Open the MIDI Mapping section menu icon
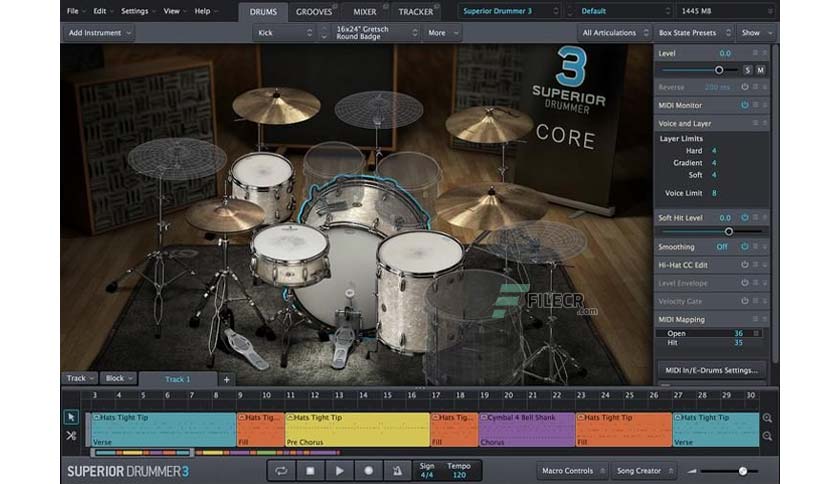The height and width of the screenshot is (484, 836). tap(755, 319)
